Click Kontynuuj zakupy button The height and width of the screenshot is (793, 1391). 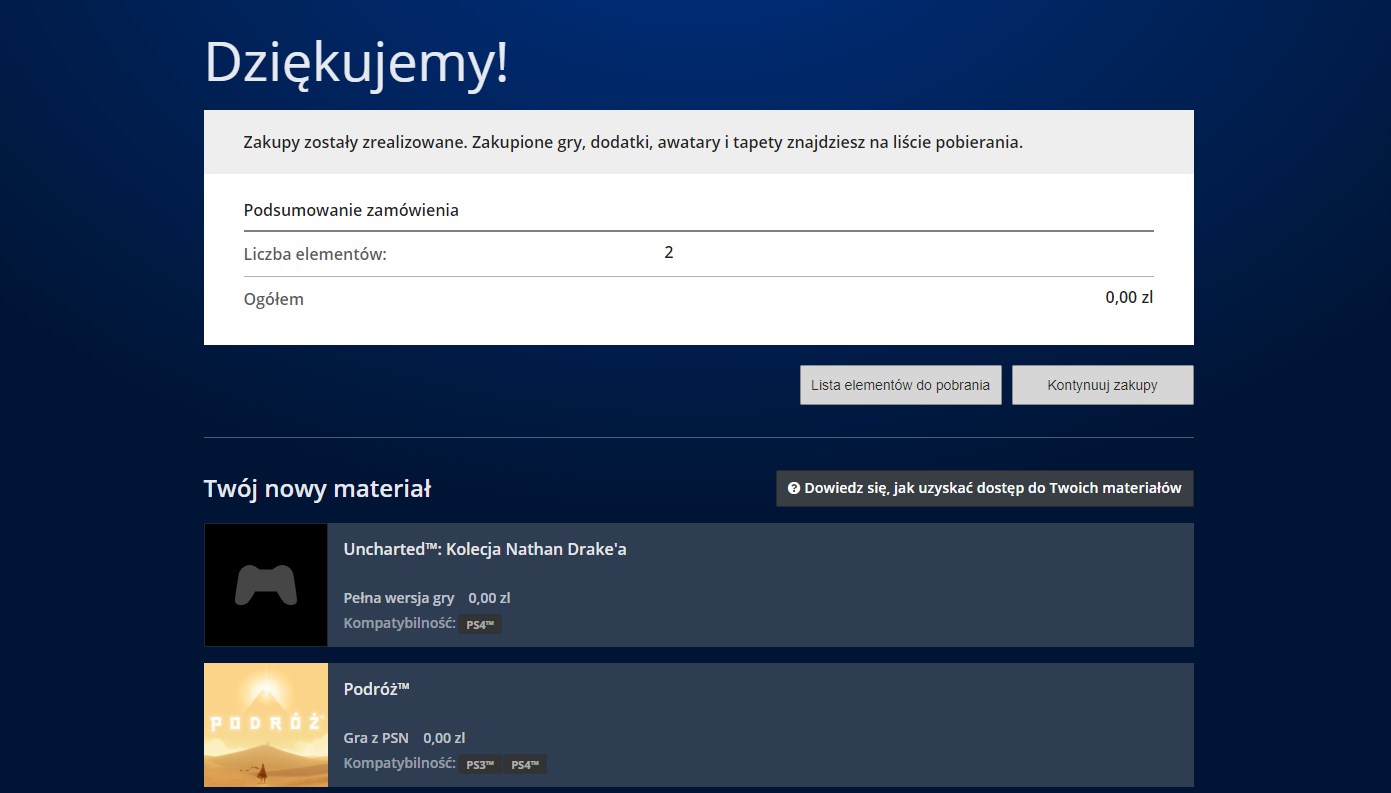coord(1102,385)
